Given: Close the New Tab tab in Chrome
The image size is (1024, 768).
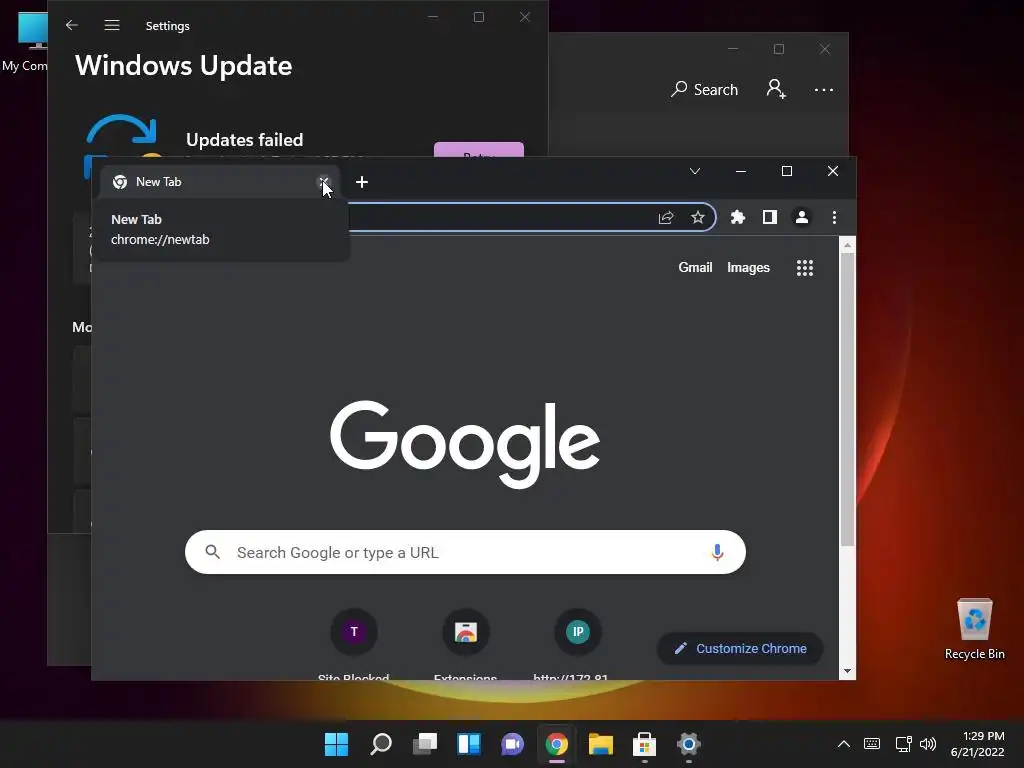Looking at the screenshot, I should [x=323, y=182].
